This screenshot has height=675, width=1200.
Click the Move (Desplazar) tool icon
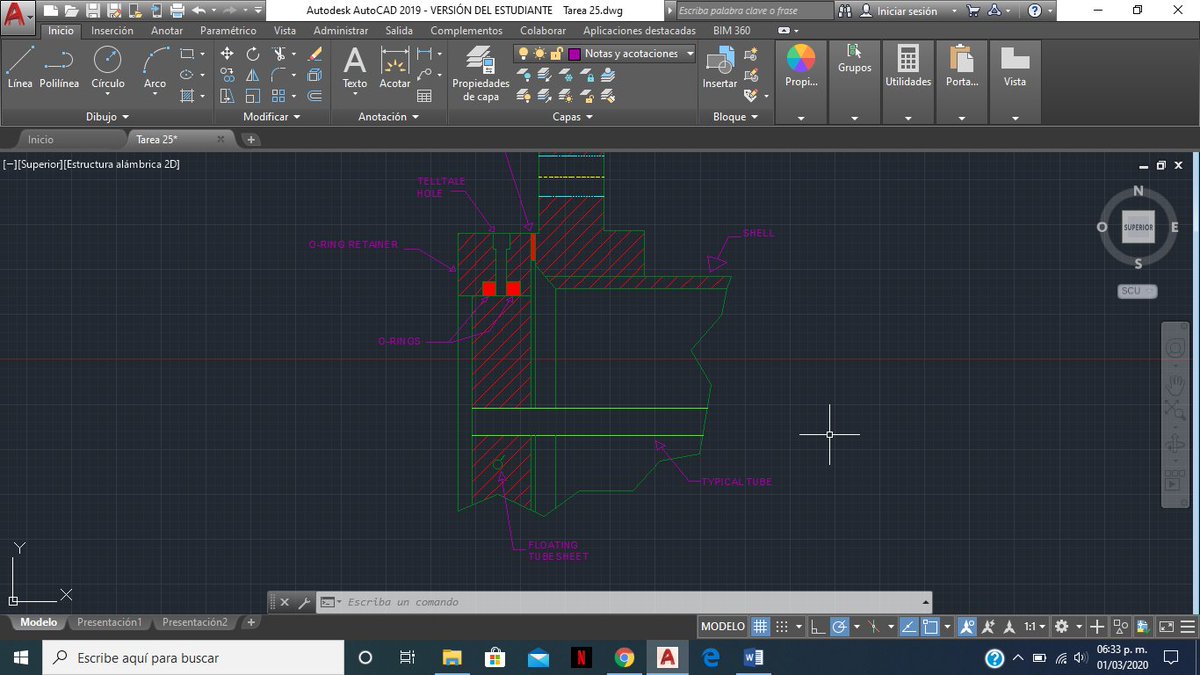pos(227,53)
